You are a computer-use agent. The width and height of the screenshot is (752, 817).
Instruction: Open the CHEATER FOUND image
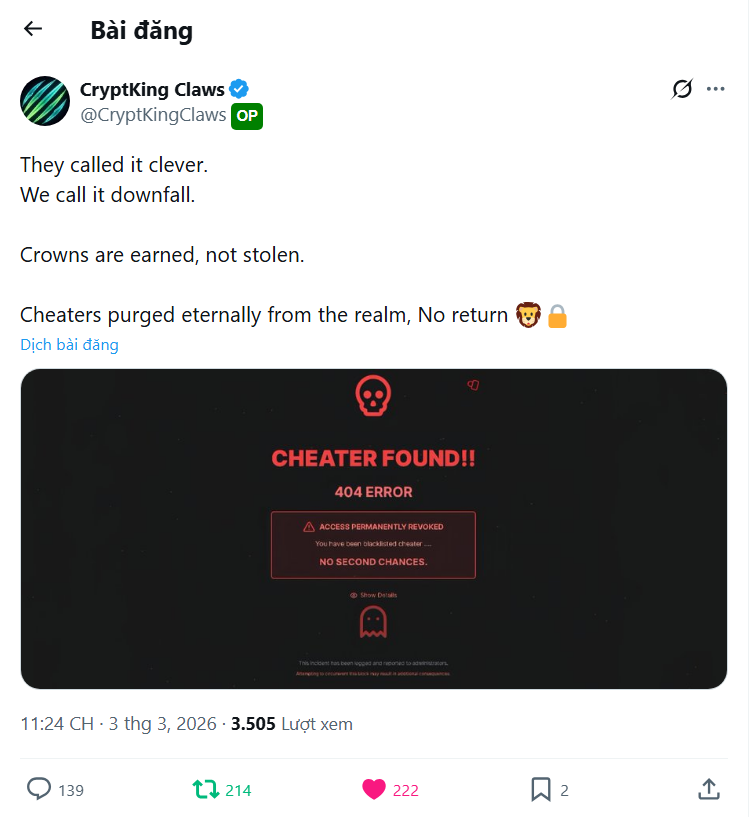(374, 529)
